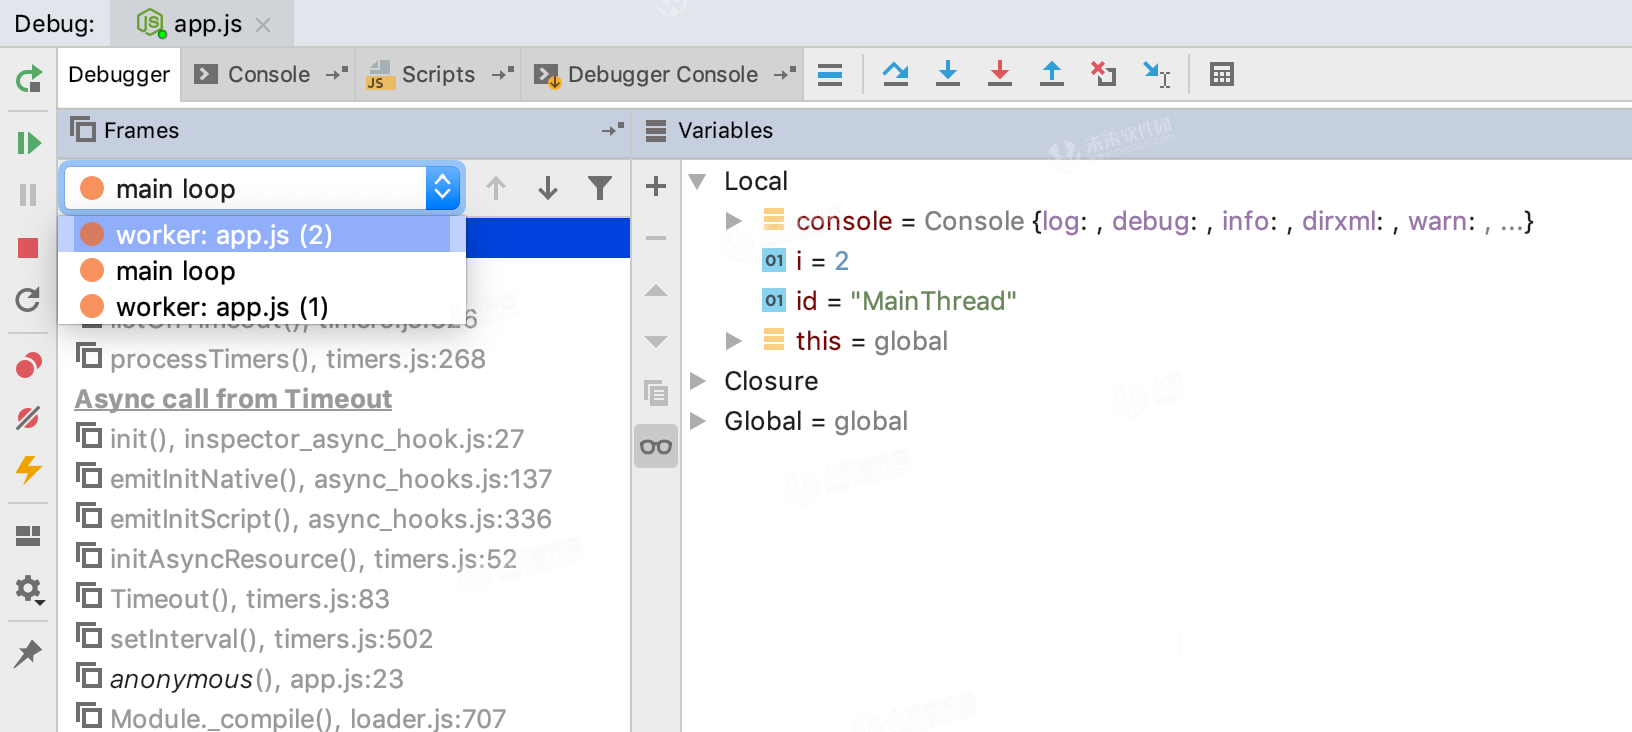The image size is (1632, 732).
Task: Hide the Frames panel
Action: (612, 130)
